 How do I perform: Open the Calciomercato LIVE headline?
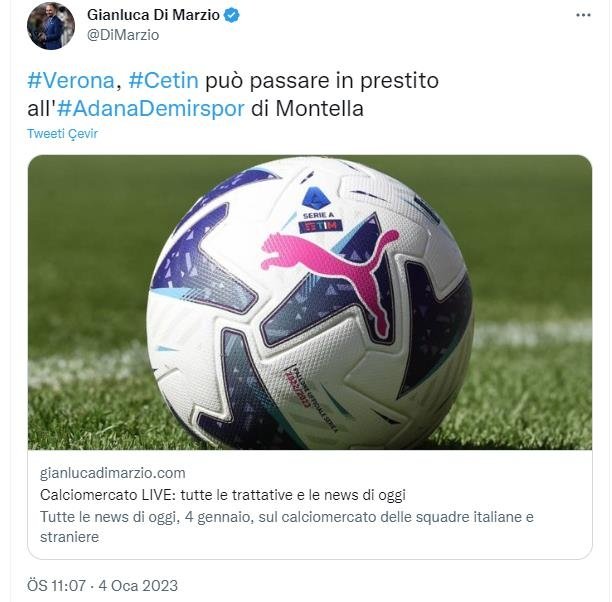[x=222, y=495]
